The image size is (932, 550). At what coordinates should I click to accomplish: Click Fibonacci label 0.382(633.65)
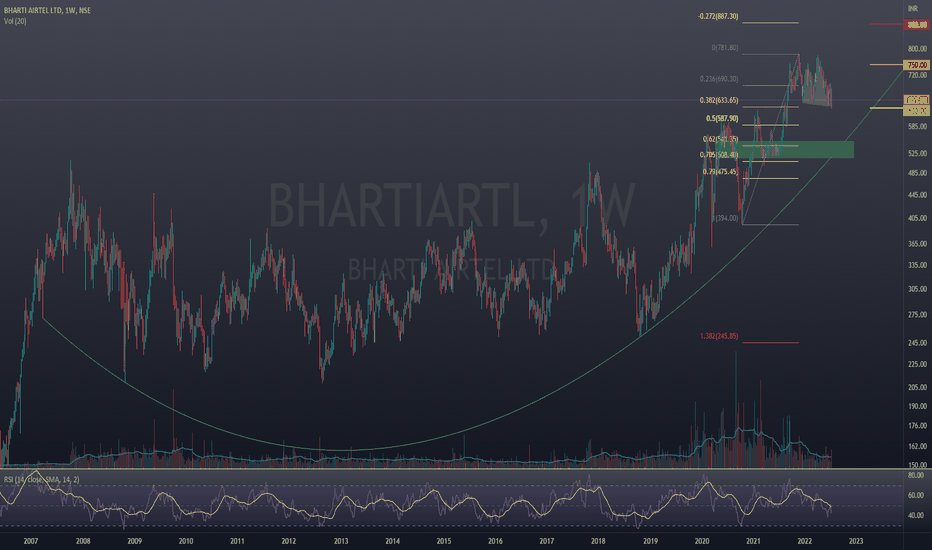[x=719, y=100]
